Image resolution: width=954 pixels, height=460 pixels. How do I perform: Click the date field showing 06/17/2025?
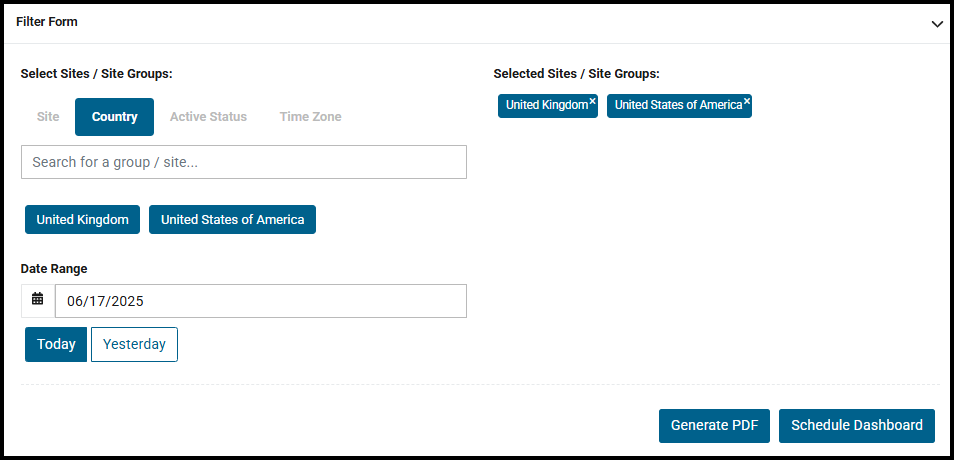(260, 301)
